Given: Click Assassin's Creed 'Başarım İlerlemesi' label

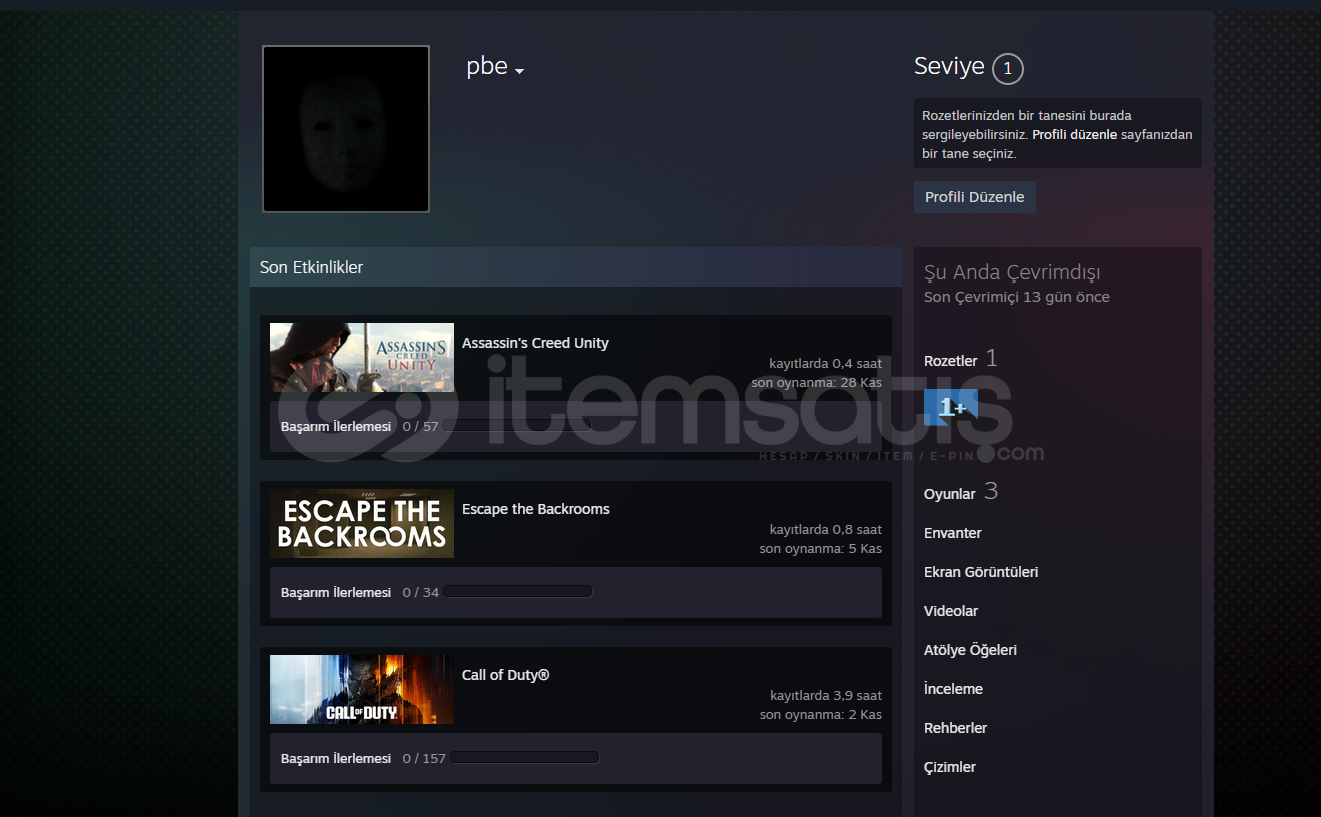Looking at the screenshot, I should pos(336,426).
